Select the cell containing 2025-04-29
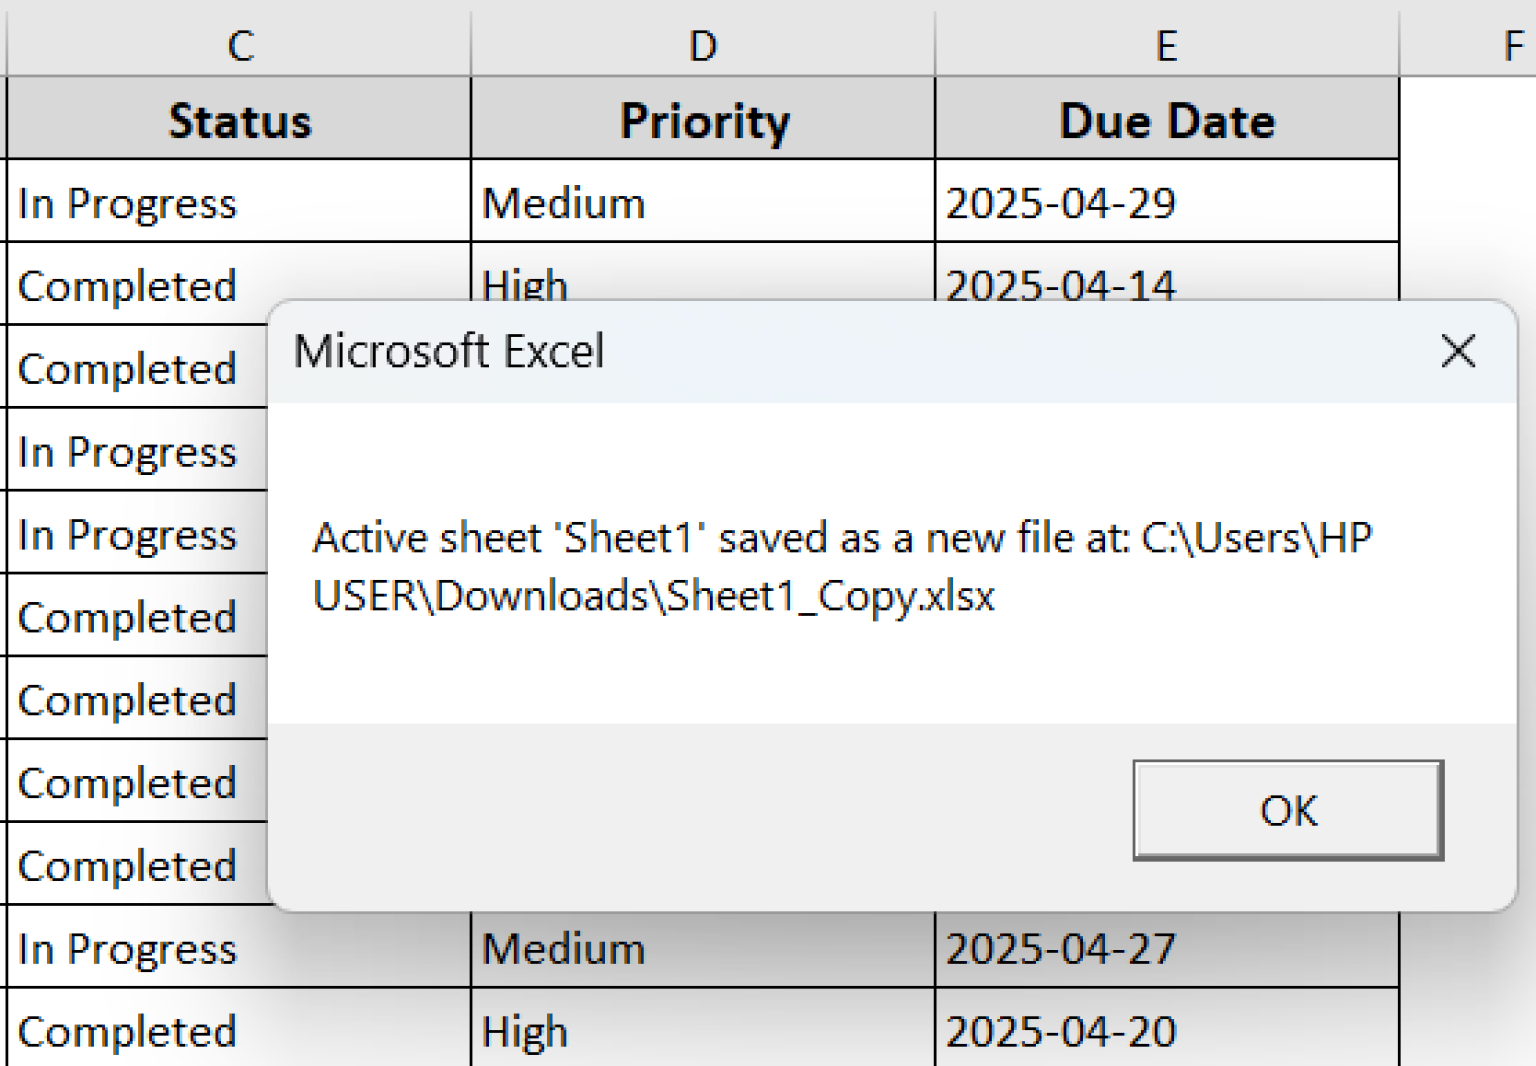 (1062, 203)
